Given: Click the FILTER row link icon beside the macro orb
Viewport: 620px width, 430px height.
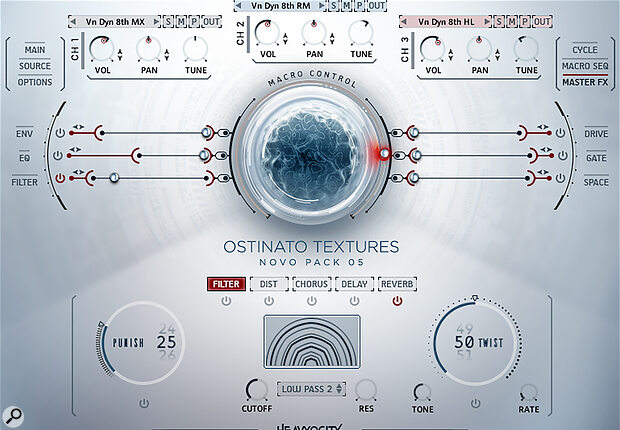Looking at the screenshot, I should coord(224,178).
